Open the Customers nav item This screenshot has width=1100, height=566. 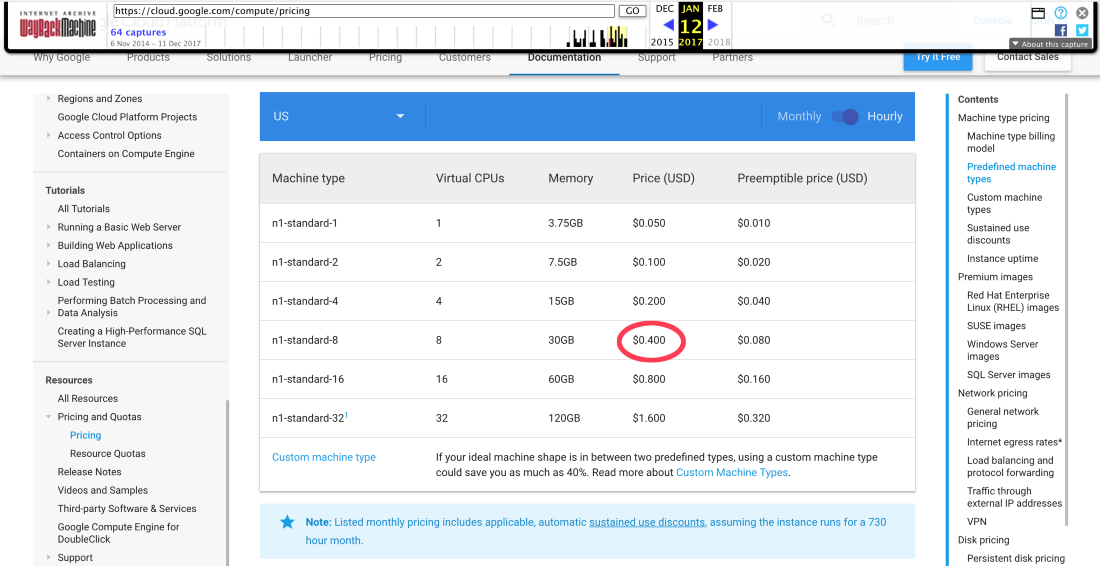(x=464, y=58)
